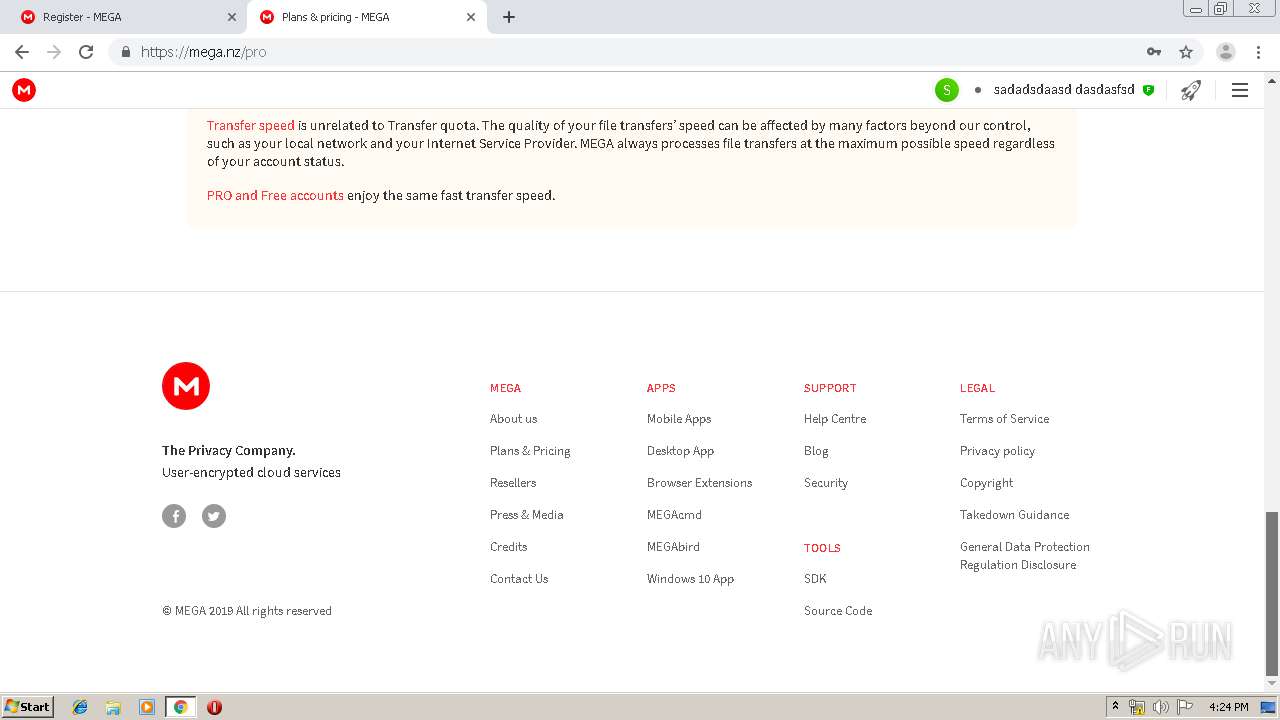Open the Security link
The width and height of the screenshot is (1280, 720).
pyautogui.click(x=826, y=483)
